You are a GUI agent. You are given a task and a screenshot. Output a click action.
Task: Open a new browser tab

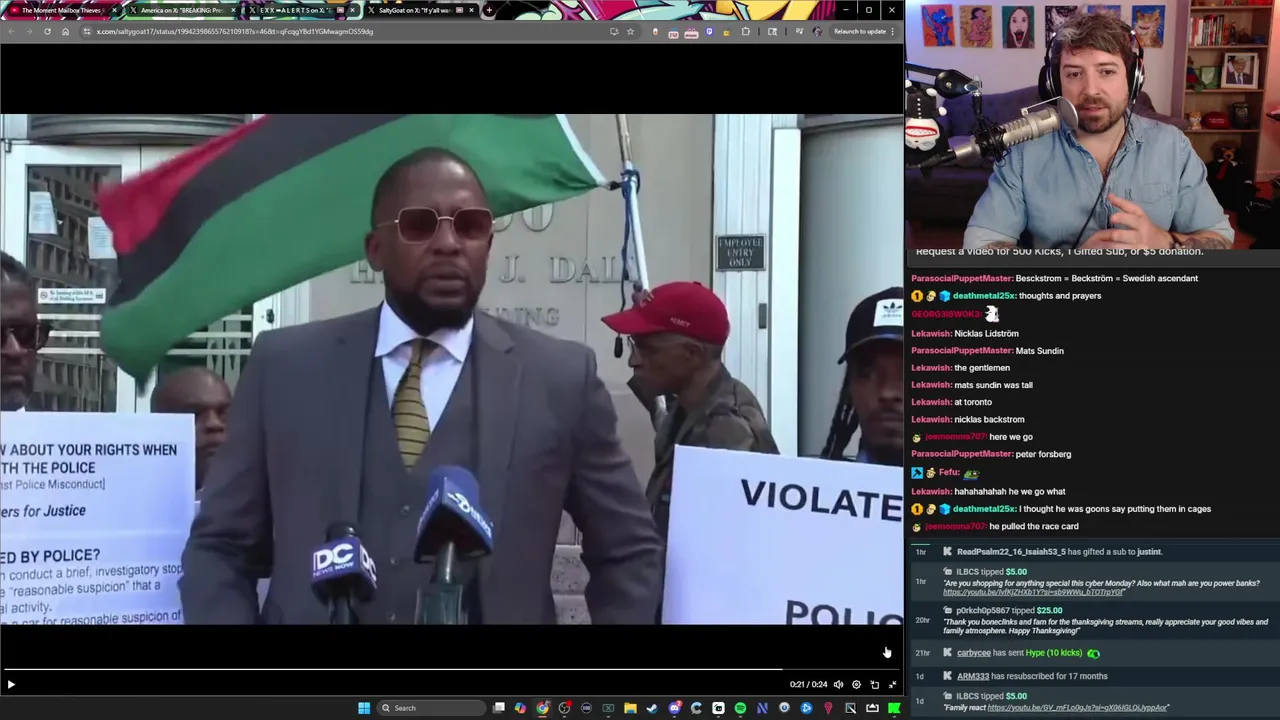488,10
